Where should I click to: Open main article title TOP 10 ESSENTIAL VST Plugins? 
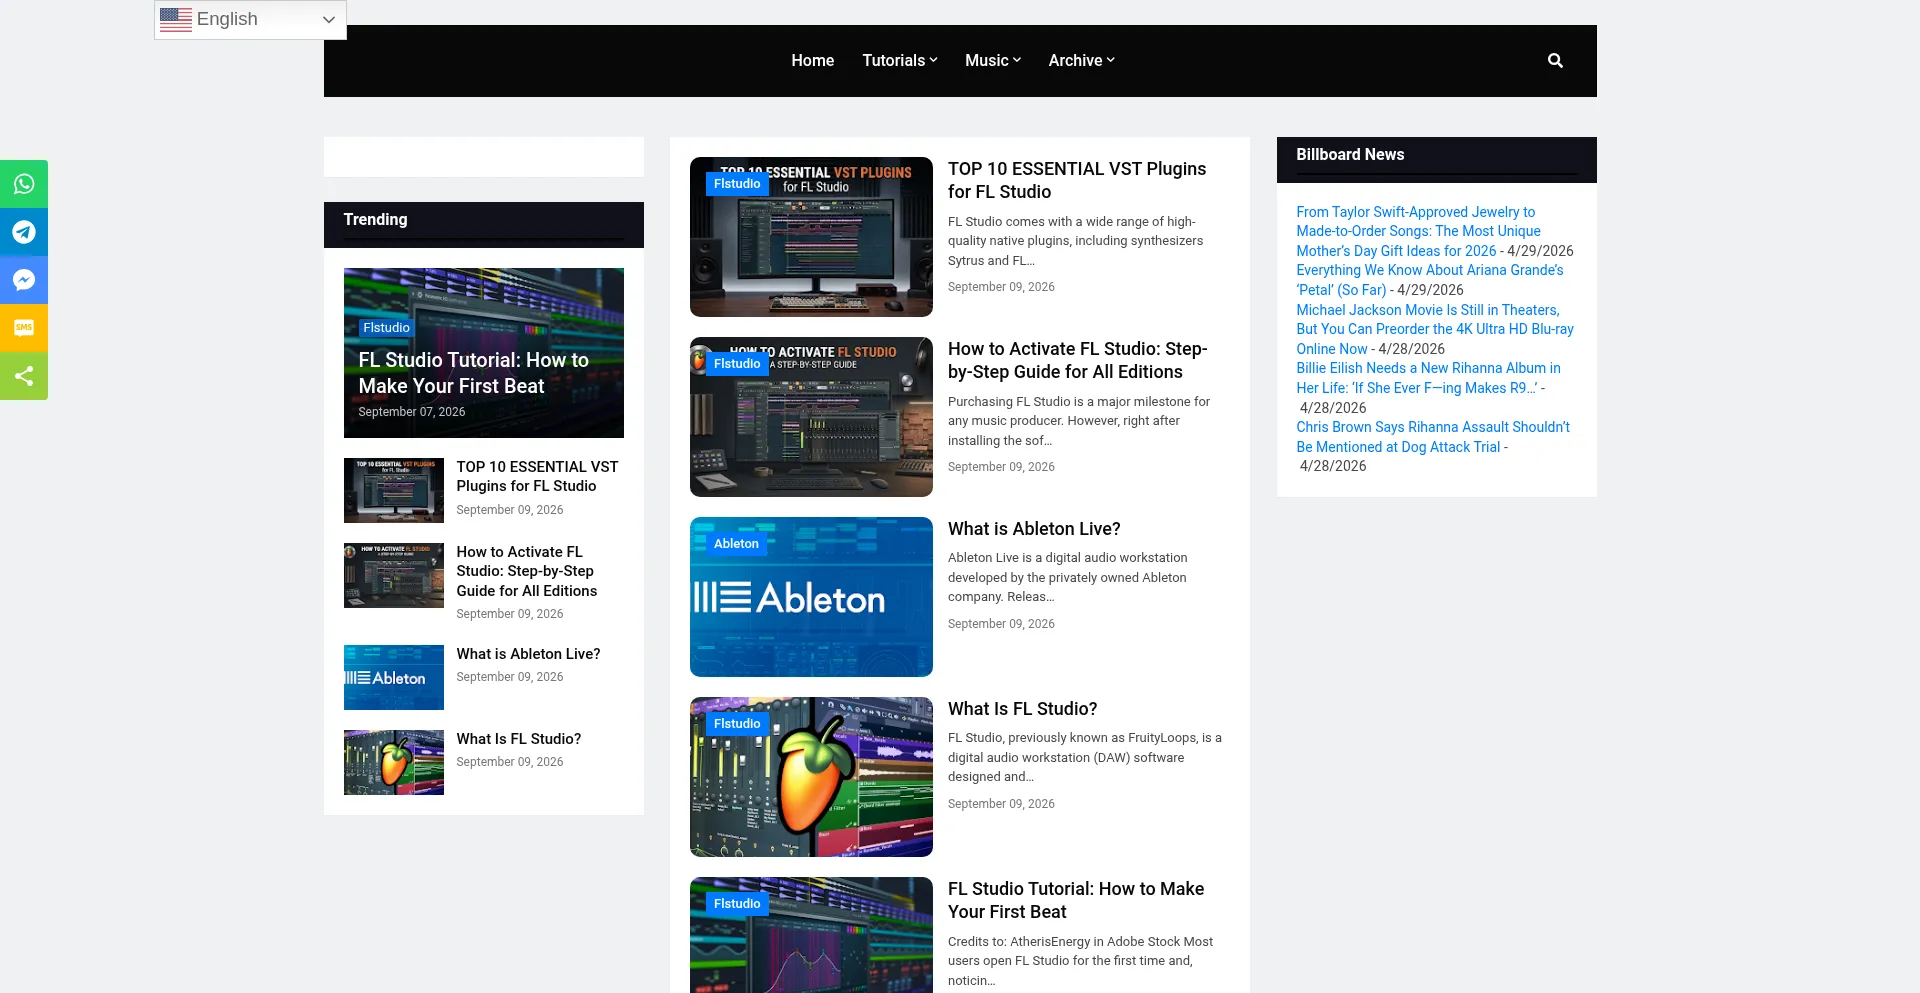pyautogui.click(x=1077, y=180)
